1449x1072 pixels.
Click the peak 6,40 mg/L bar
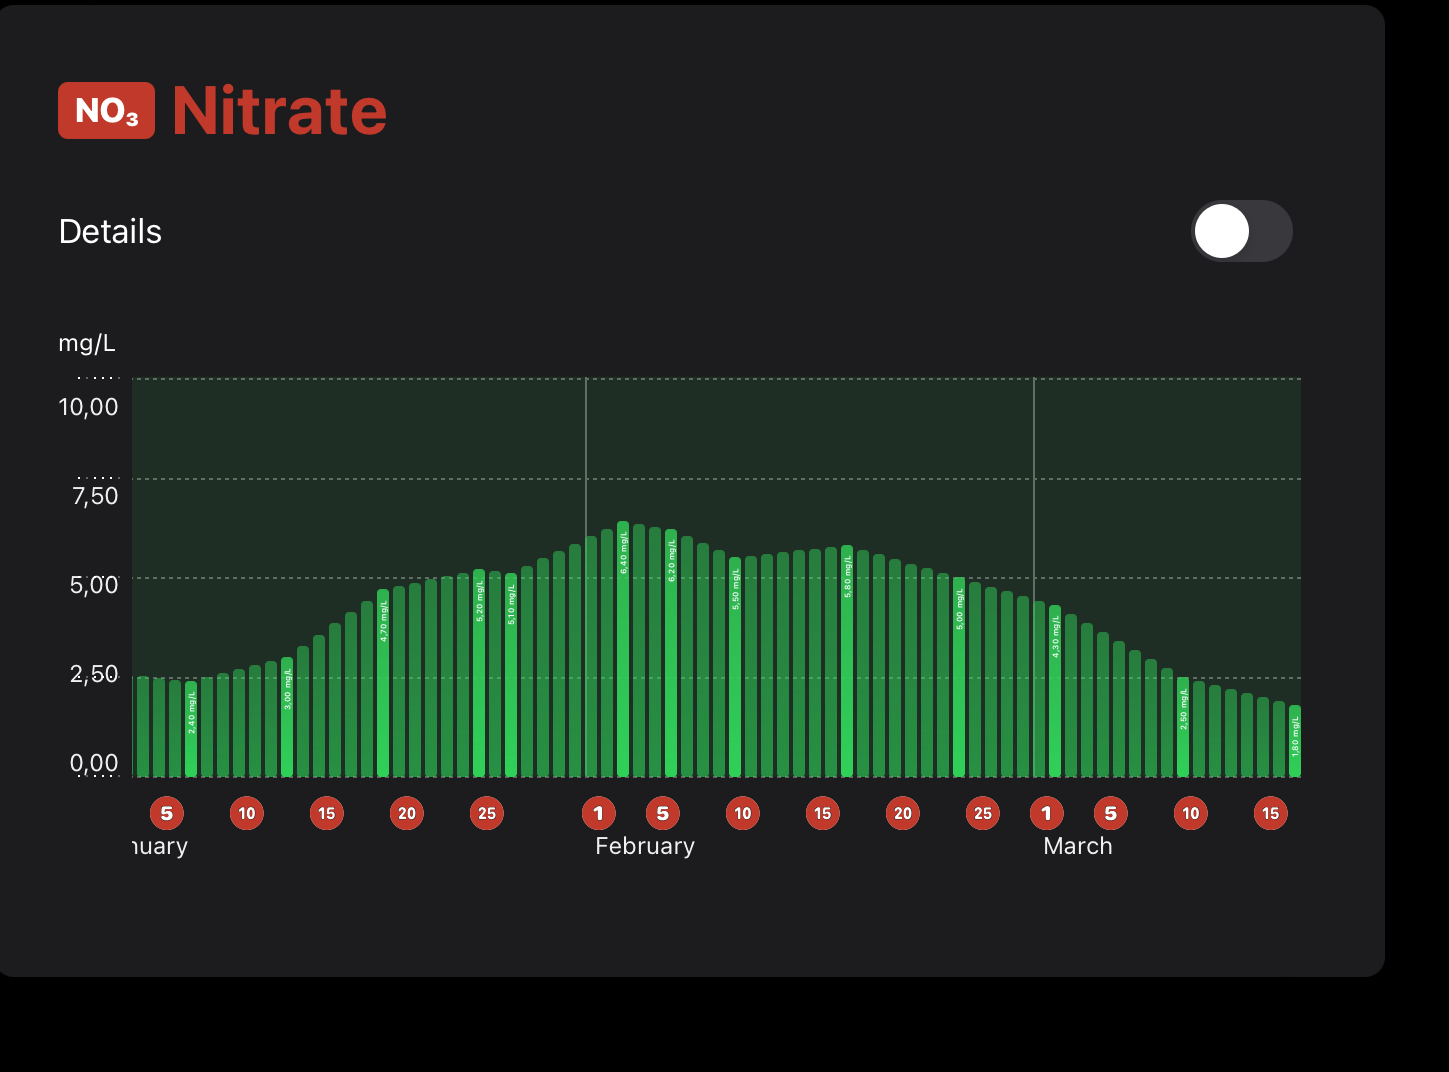(x=623, y=650)
